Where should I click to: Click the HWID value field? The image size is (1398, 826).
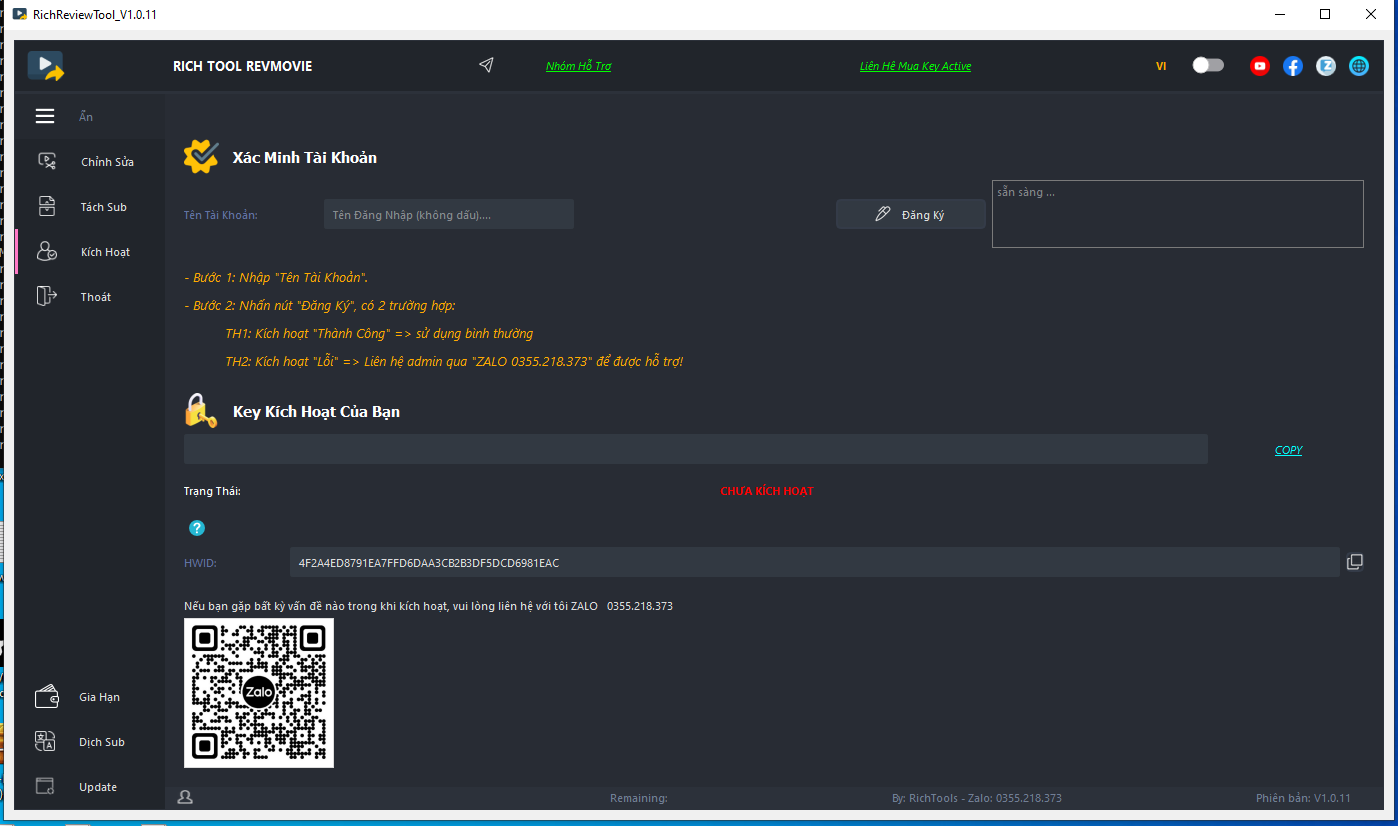pos(815,562)
